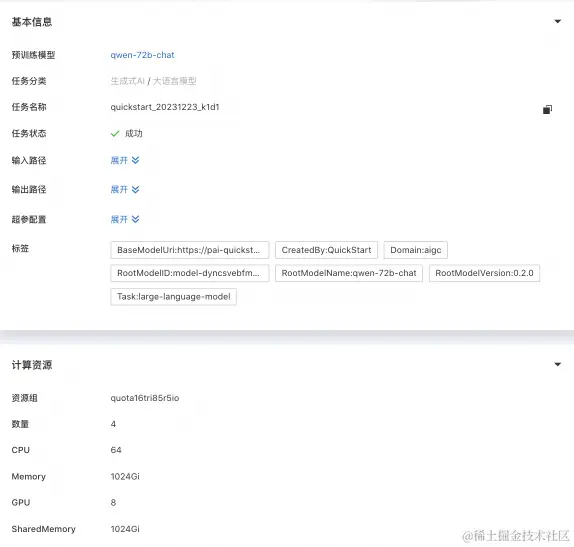Select the CreatedBy:QuickStart tag
The width and height of the screenshot is (574, 547).
click(x=326, y=250)
